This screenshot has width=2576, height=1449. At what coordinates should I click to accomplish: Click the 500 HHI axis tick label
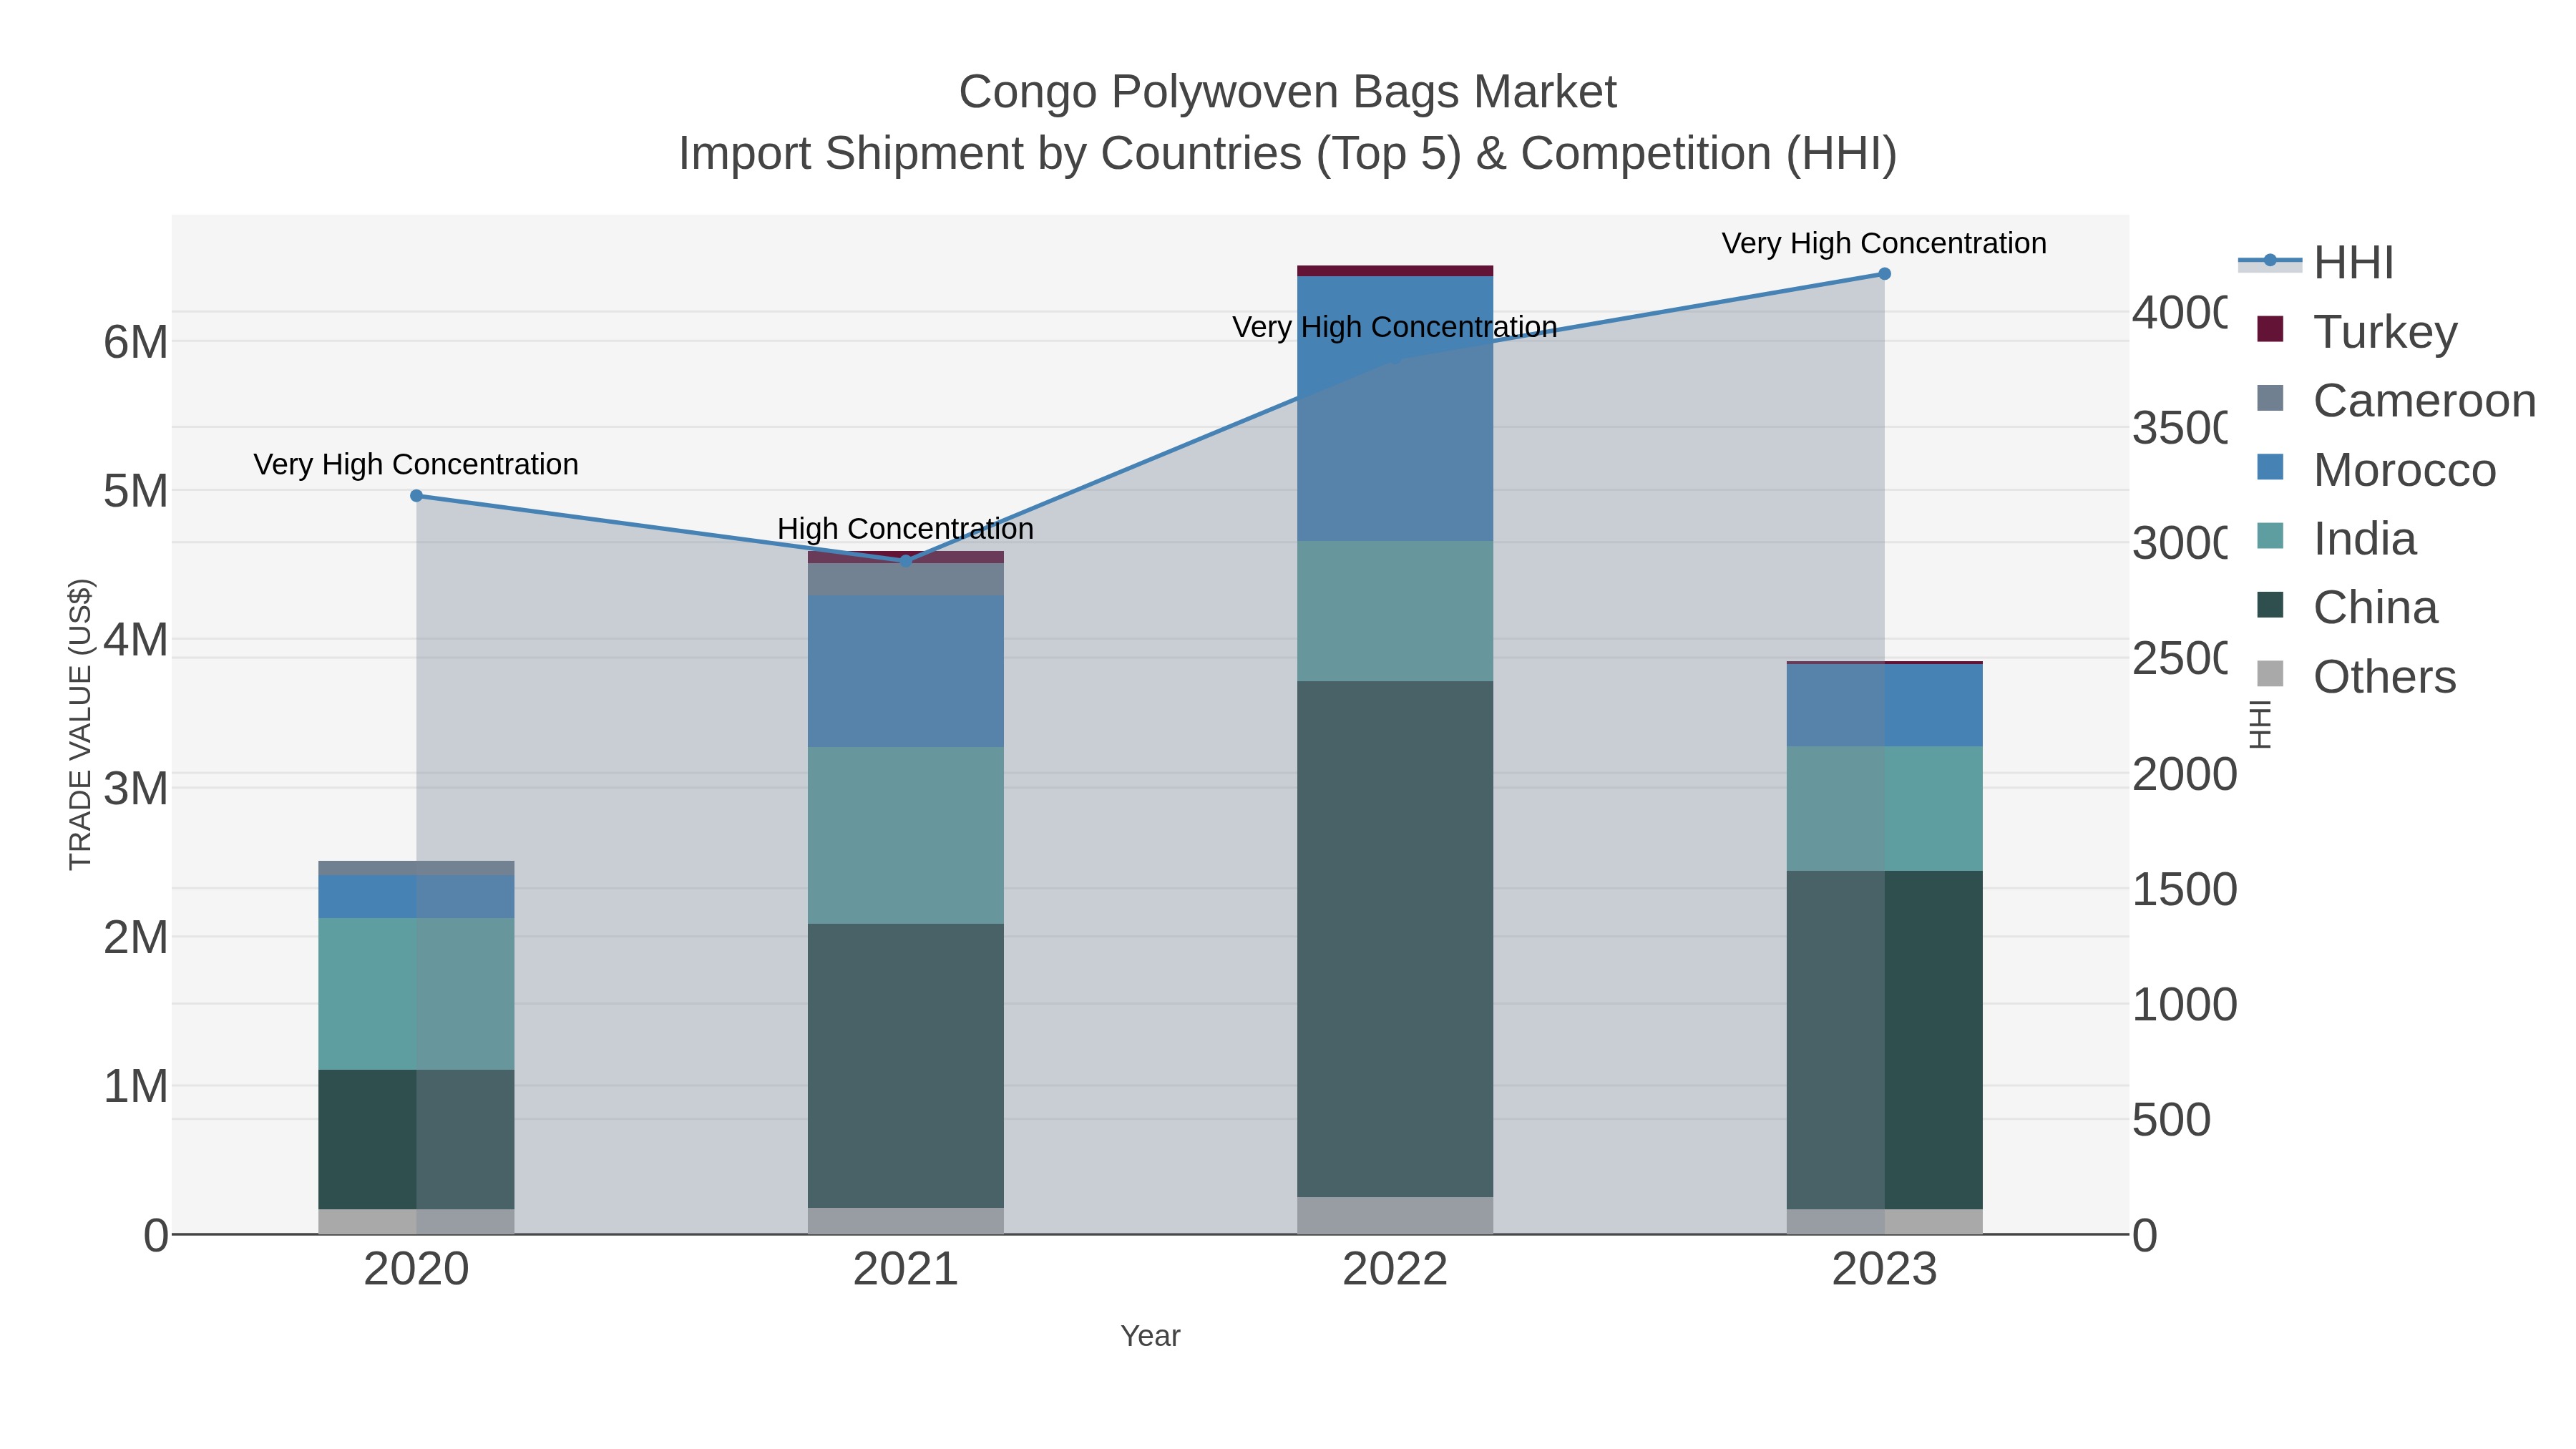(x=2171, y=1120)
